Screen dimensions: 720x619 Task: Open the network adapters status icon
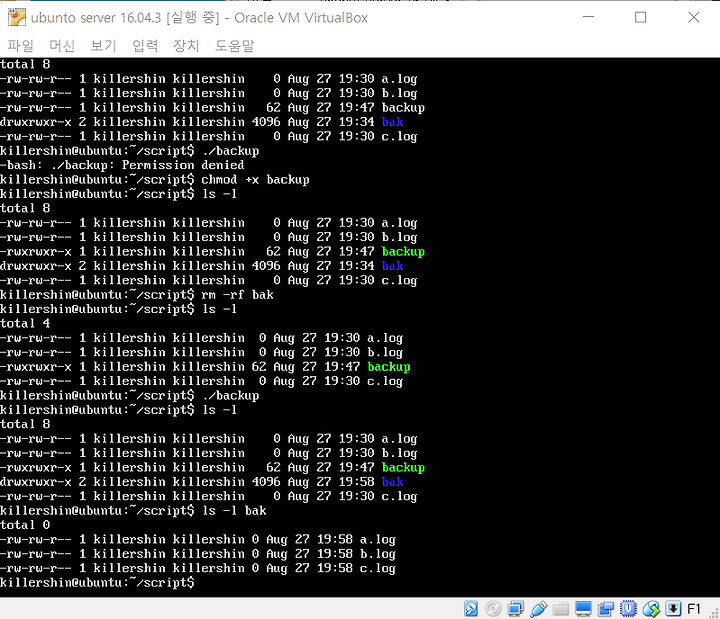(x=515, y=609)
